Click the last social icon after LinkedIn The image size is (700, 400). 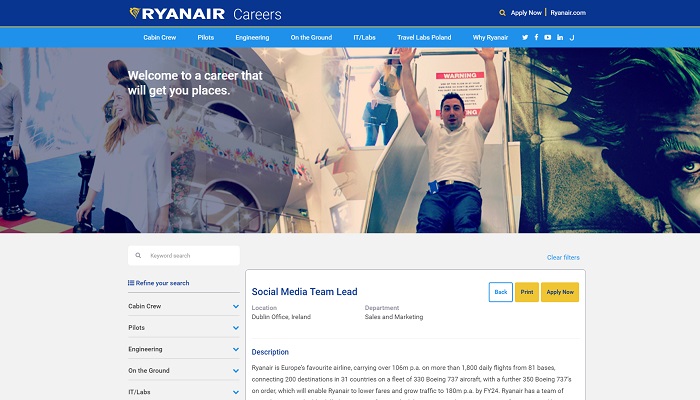click(572, 37)
